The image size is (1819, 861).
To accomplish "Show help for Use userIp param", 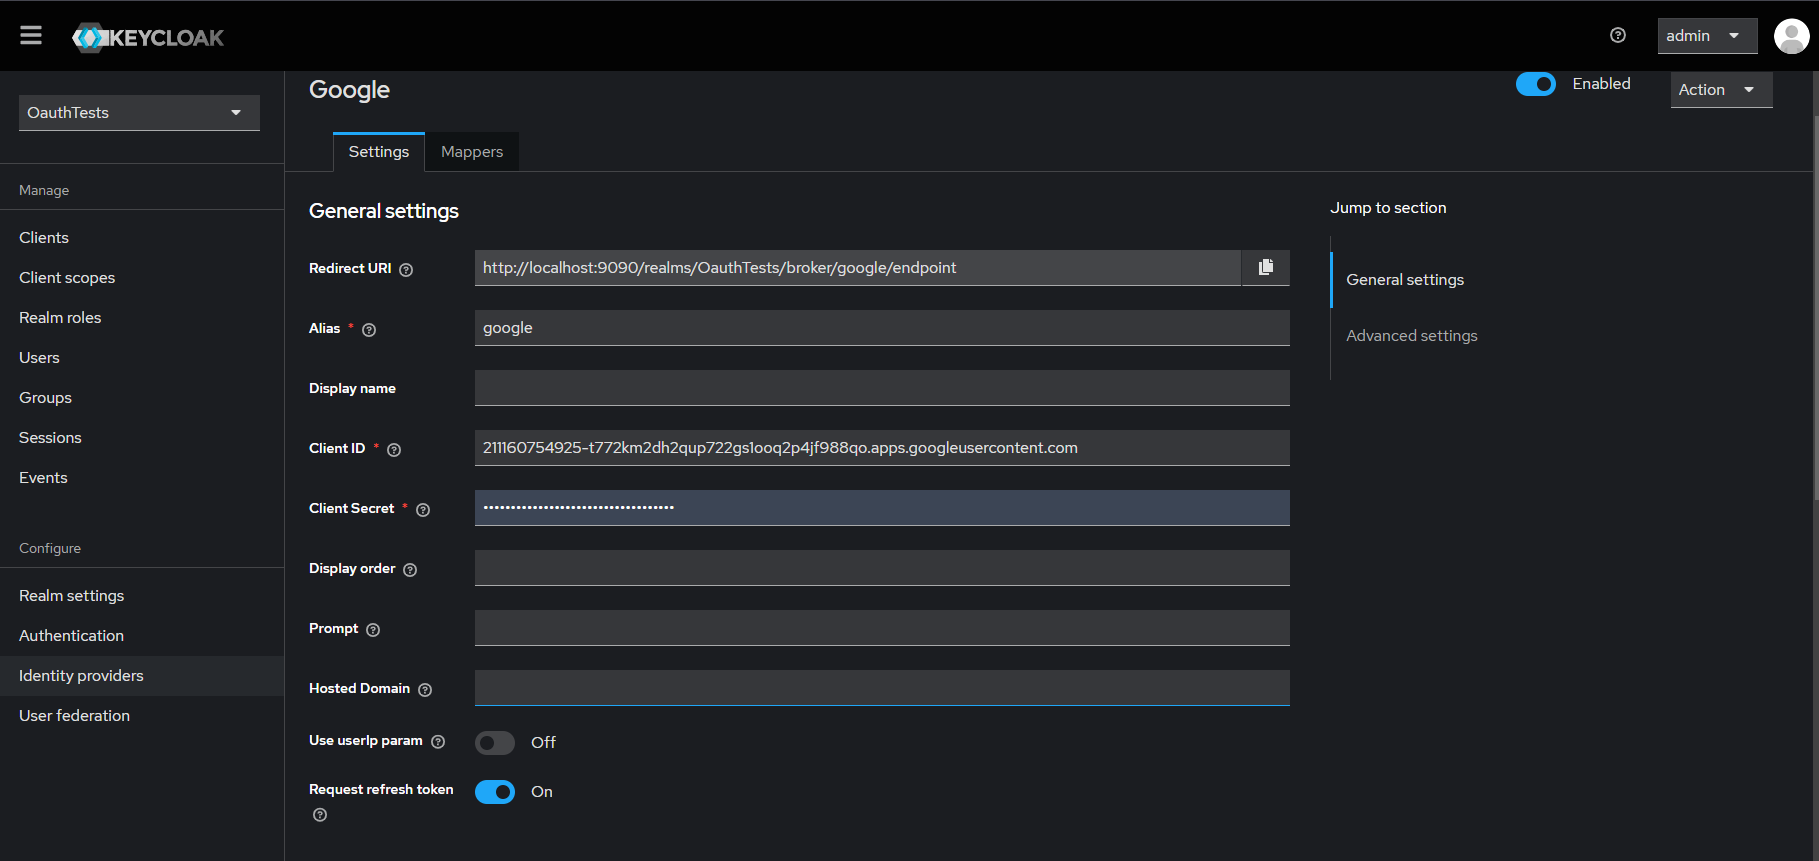I will pyautogui.click(x=438, y=742).
